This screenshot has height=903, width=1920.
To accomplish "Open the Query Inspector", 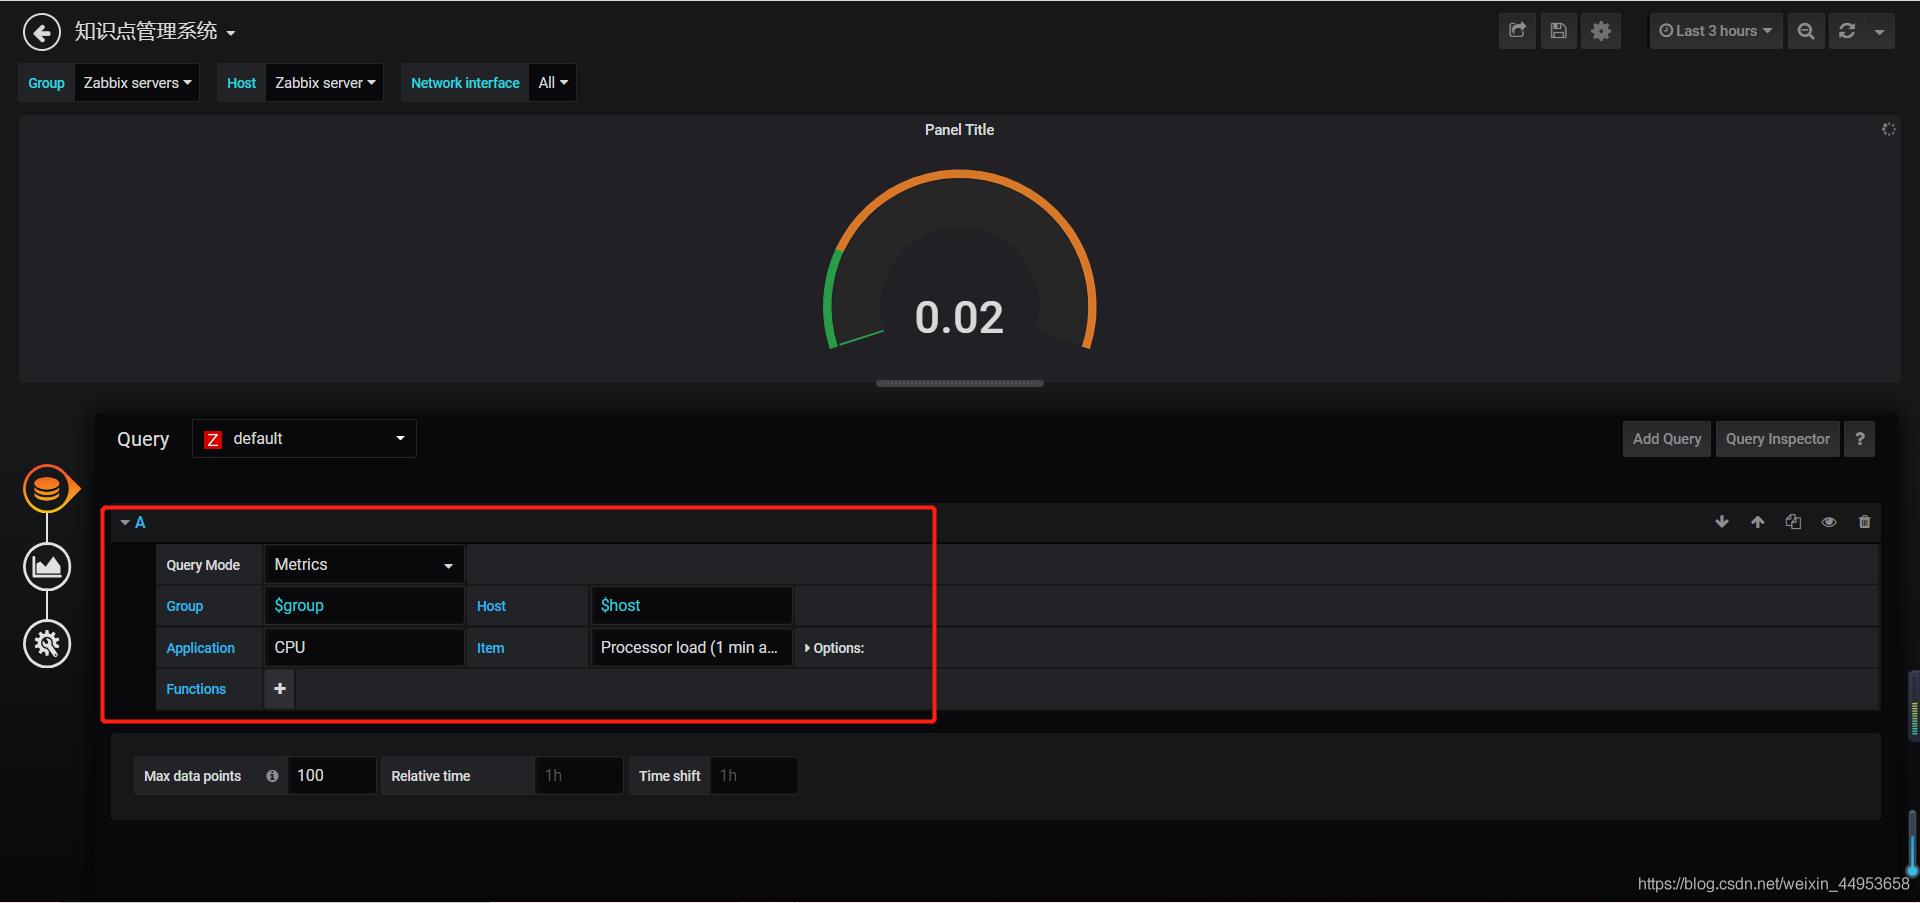I will (x=1777, y=439).
